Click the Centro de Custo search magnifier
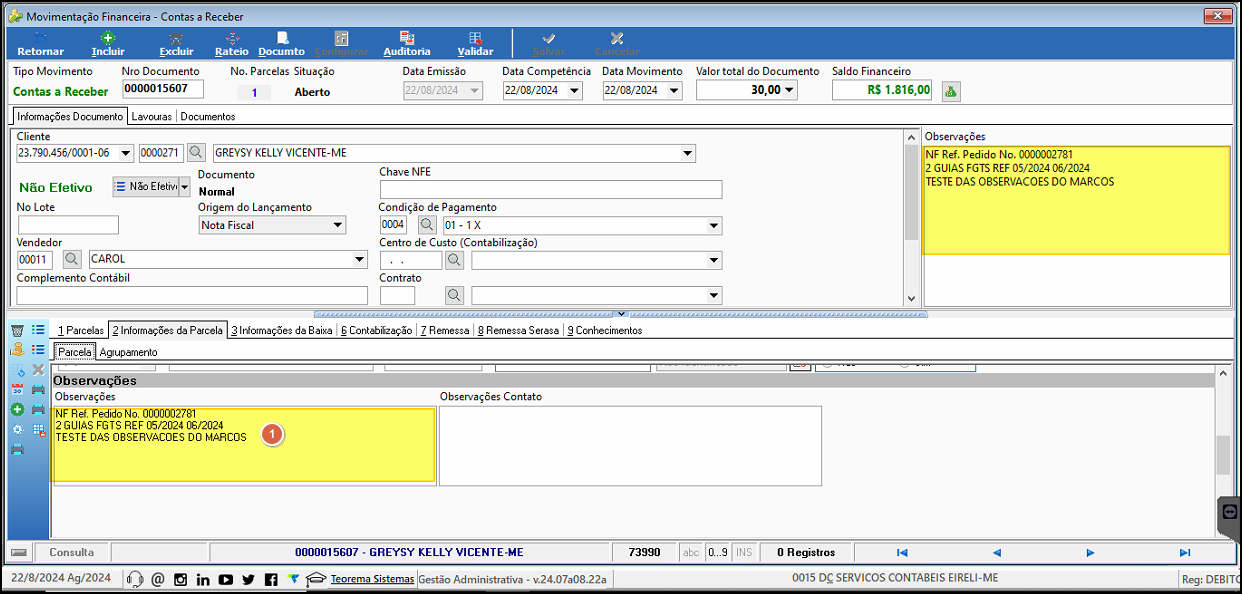Viewport: 1242px width, 594px height. (x=455, y=260)
